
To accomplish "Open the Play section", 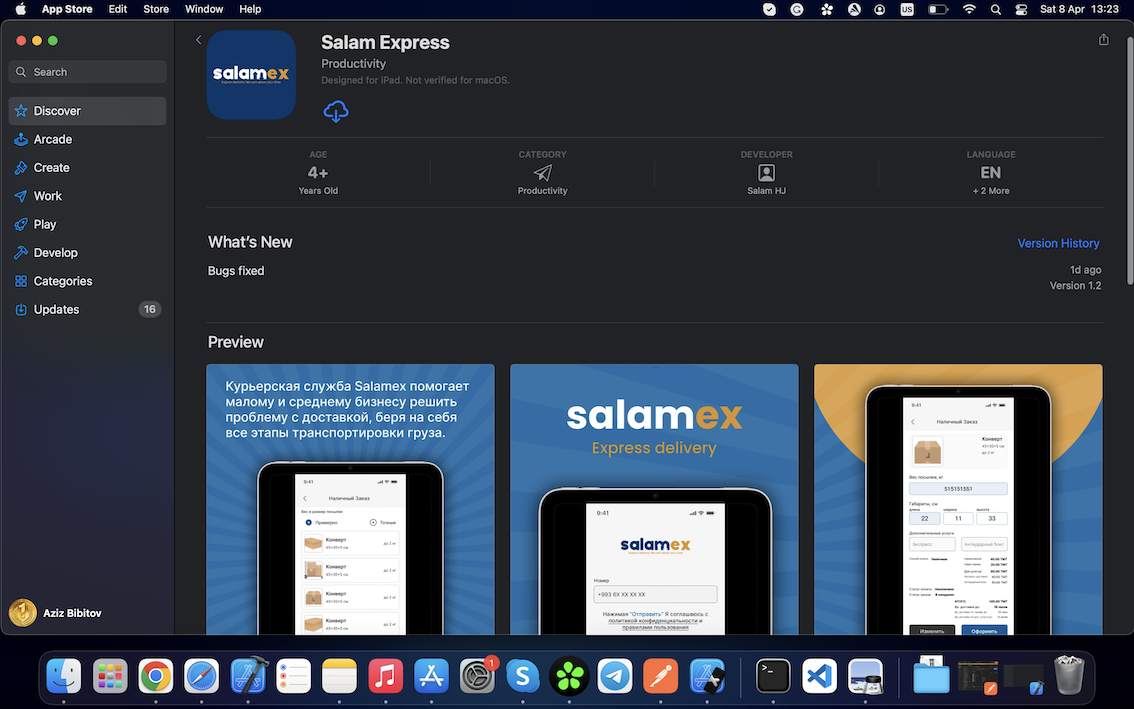I will 88,224.
